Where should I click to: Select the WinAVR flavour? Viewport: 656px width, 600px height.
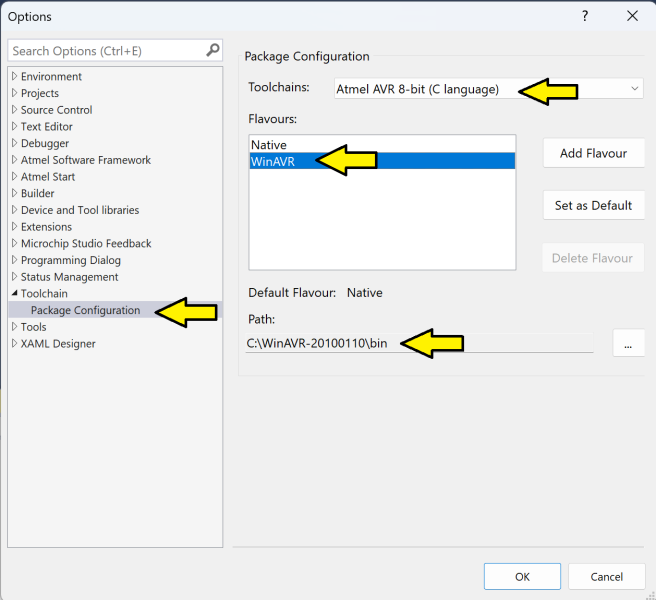click(273, 161)
